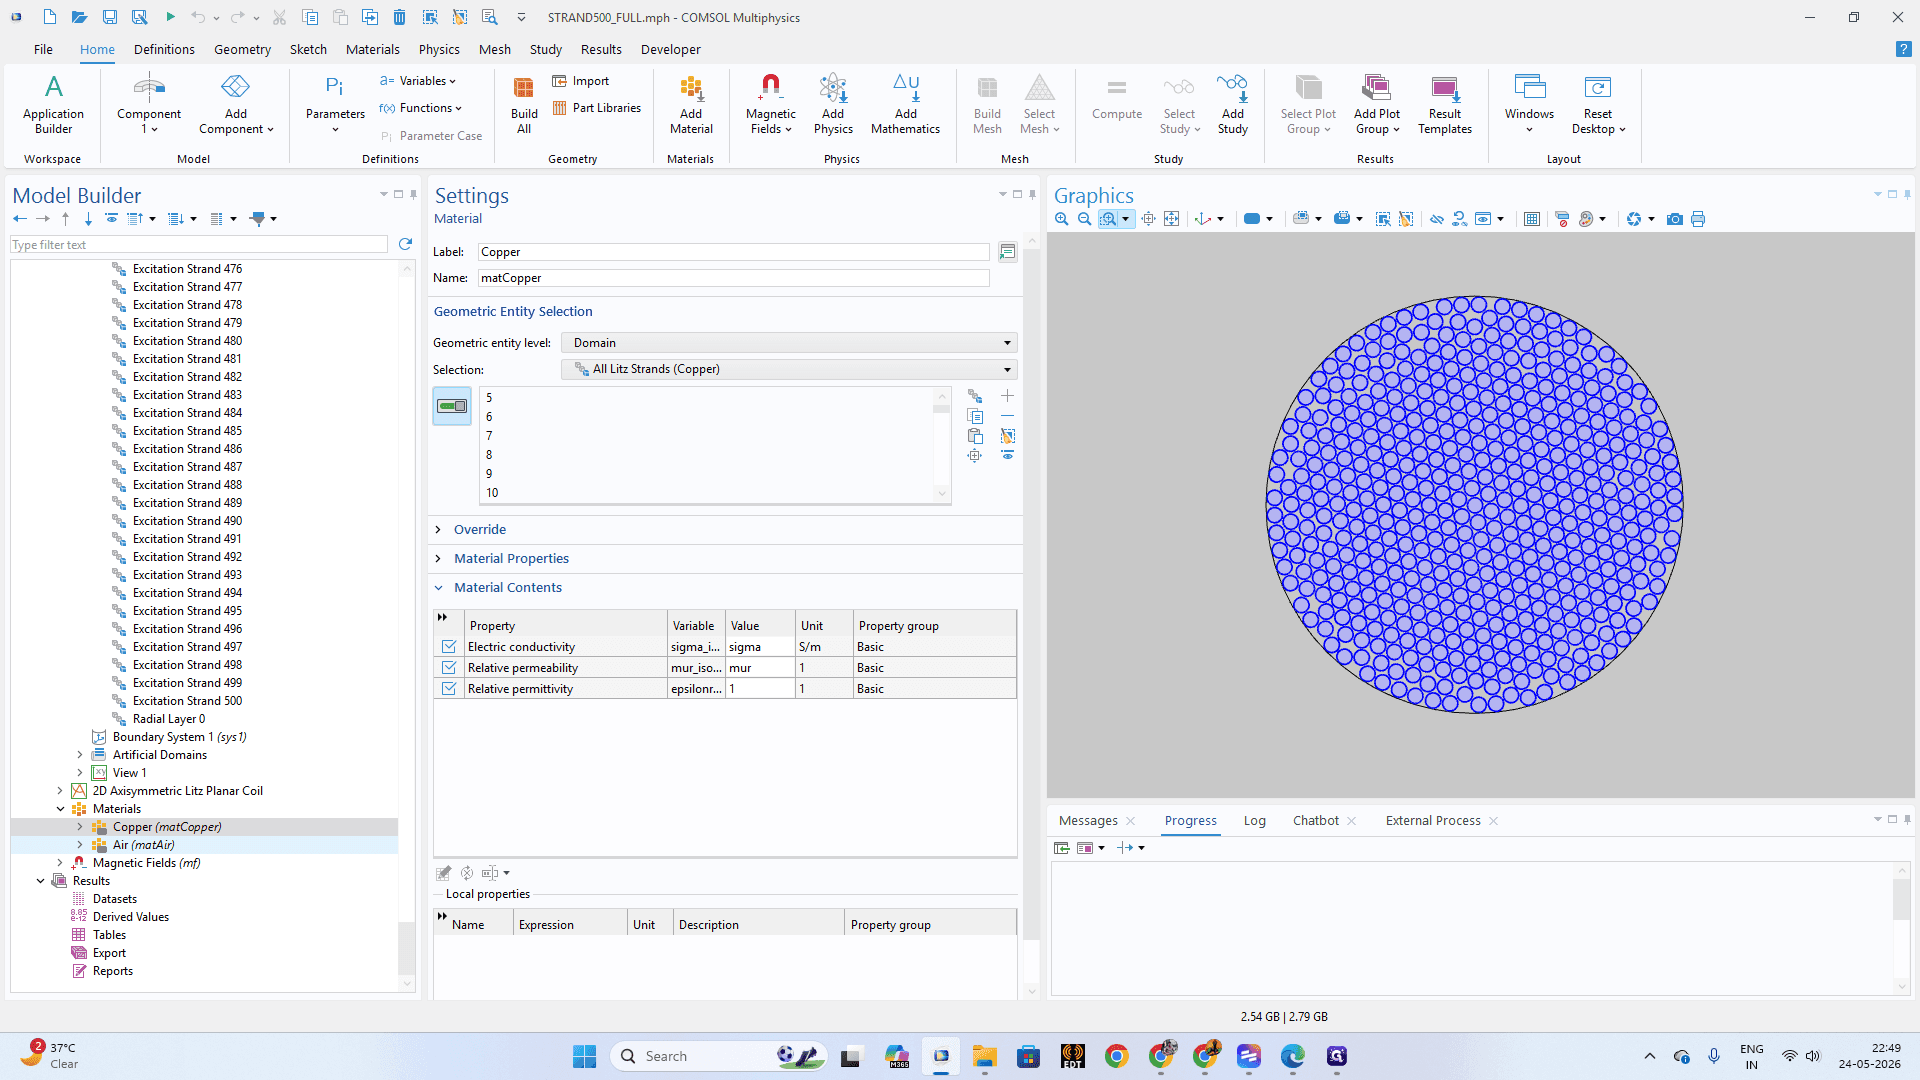Select Excitation Strand 500 node

coord(187,701)
